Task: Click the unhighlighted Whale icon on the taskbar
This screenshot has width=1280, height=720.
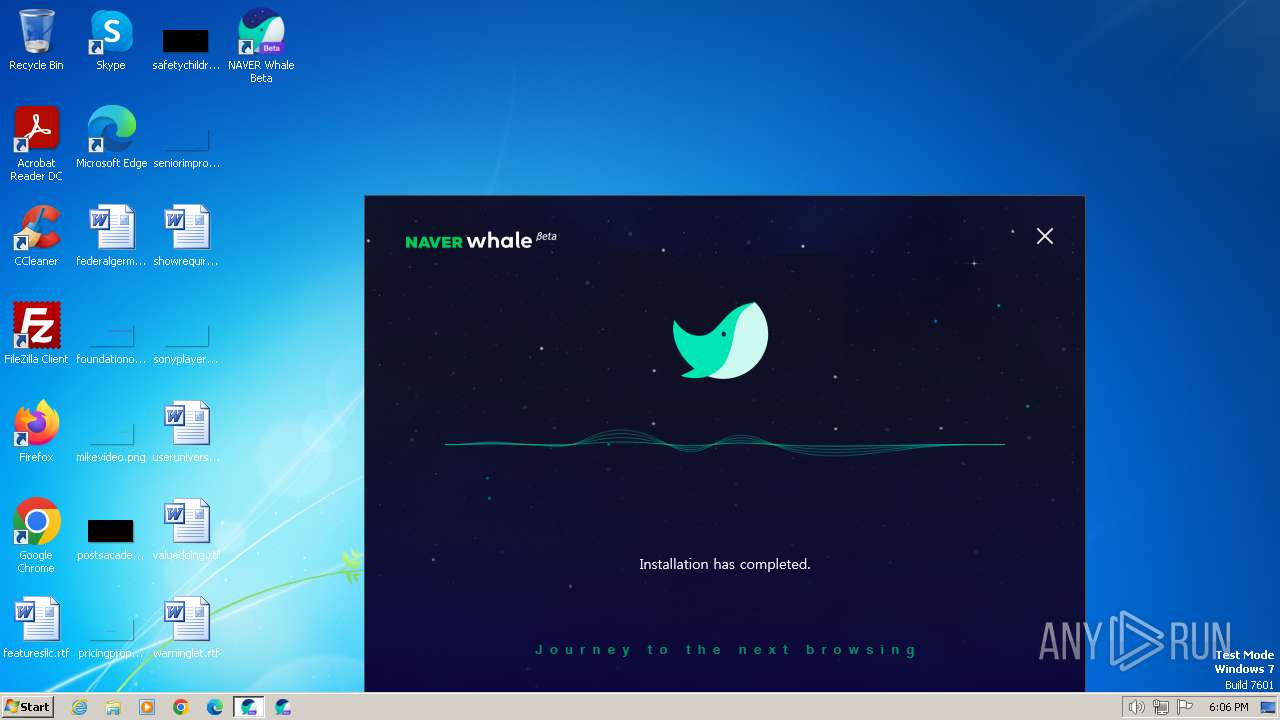Action: pos(283,707)
